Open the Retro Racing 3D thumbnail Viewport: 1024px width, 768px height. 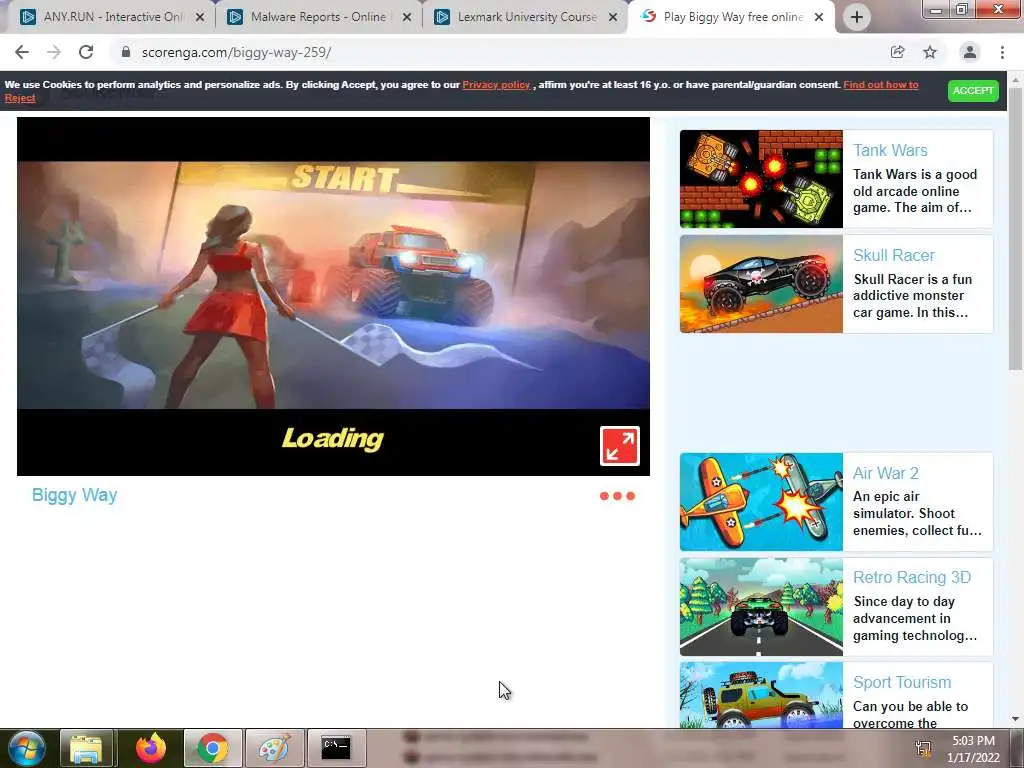tap(761, 607)
